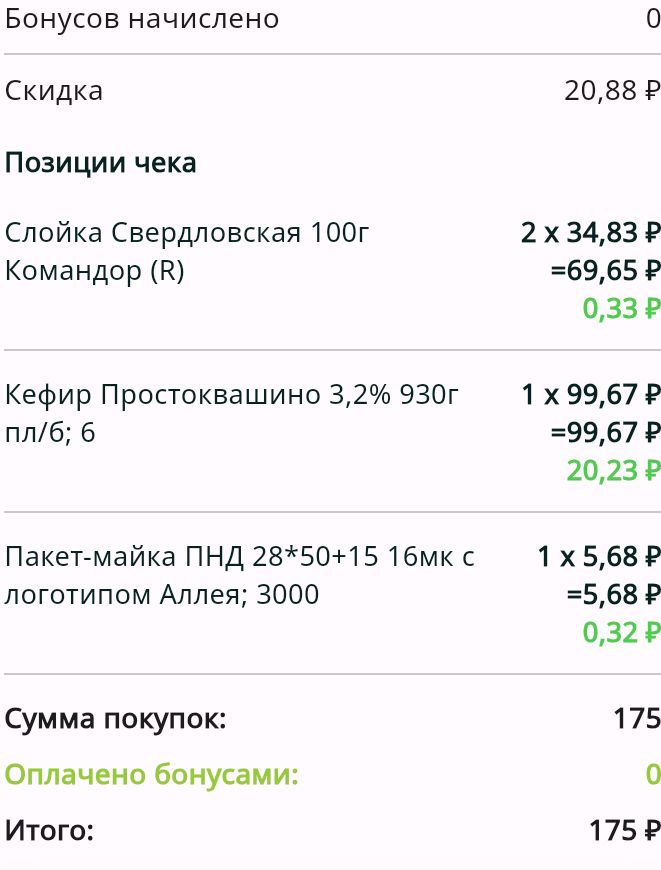
Task: Select the 'Бонусов начислено' label
Action: click(142, 19)
